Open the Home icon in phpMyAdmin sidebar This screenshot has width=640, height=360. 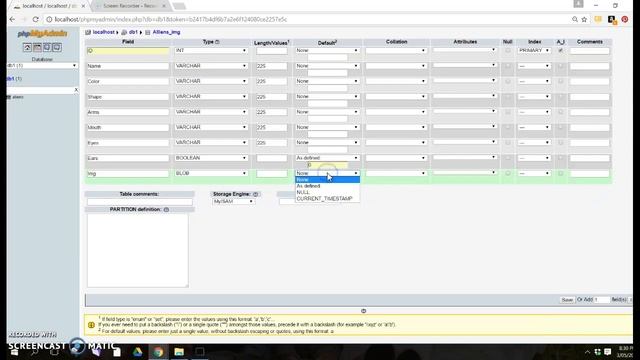[x=27, y=47]
